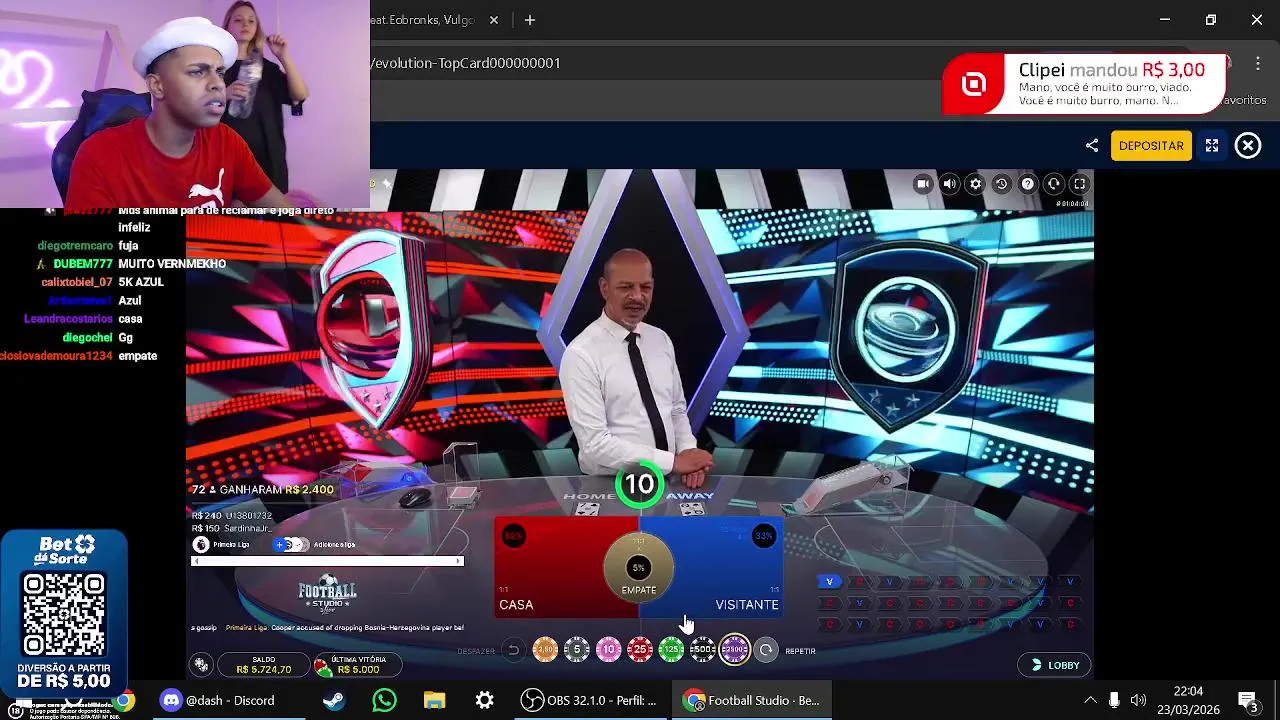The height and width of the screenshot is (720, 1280).
Task: Open WhatsApp from the taskbar
Action: tap(384, 700)
